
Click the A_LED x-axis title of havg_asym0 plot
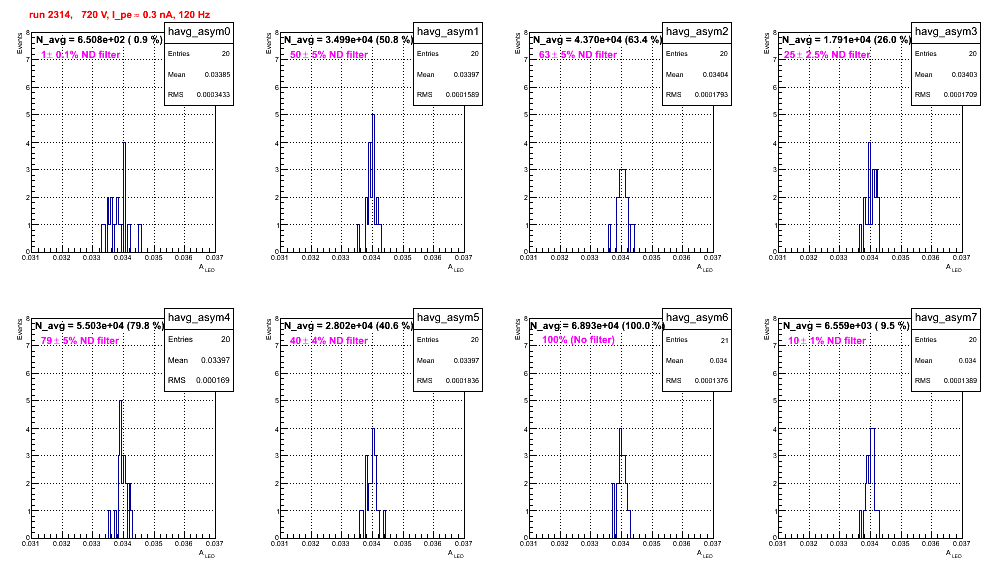[x=206, y=268]
